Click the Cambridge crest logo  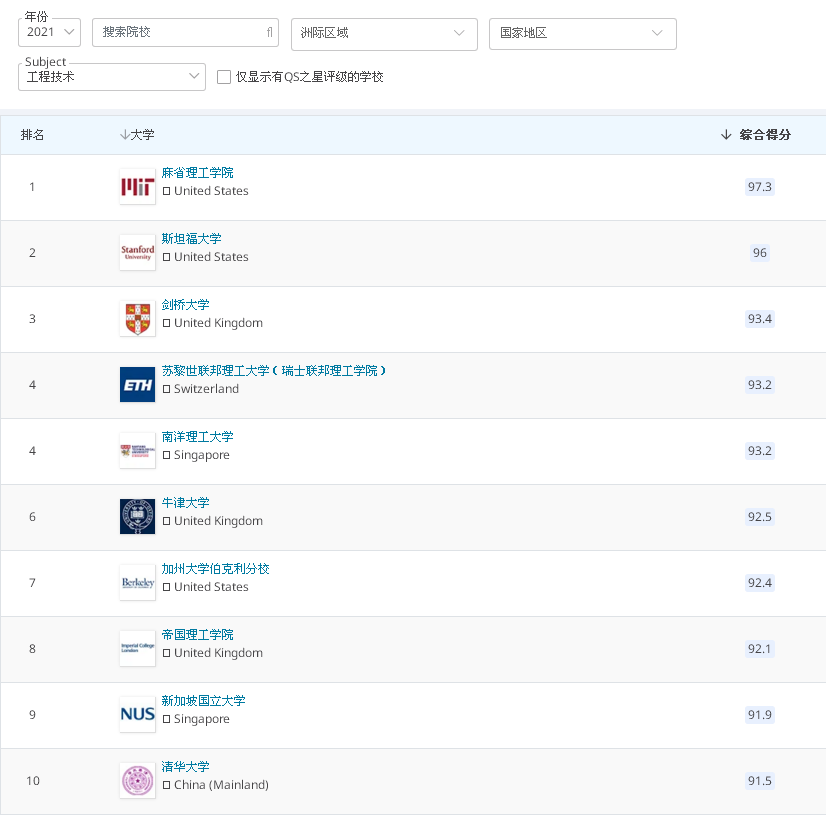(x=137, y=318)
